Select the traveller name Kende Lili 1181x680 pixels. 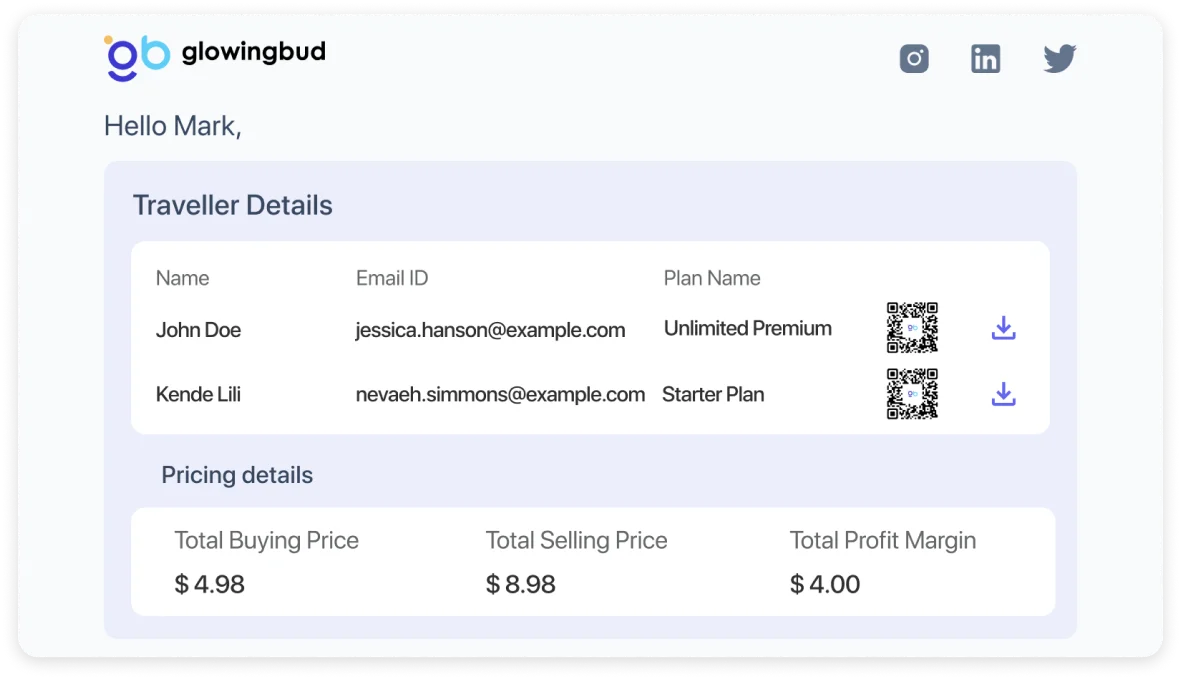[x=198, y=395]
